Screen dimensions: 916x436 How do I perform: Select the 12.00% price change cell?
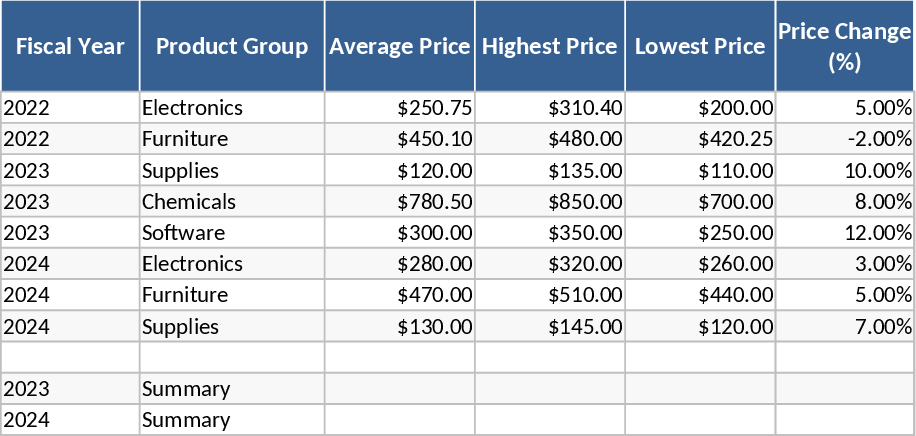(x=845, y=232)
